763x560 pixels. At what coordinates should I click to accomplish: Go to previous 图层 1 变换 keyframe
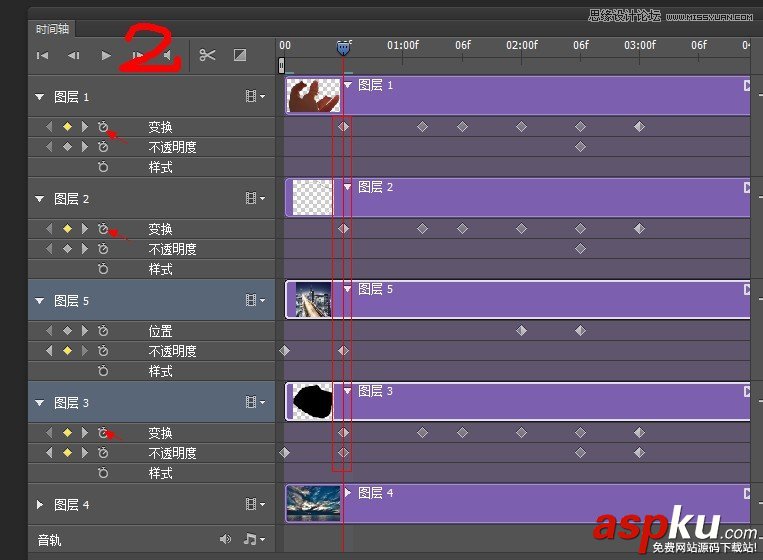49,127
